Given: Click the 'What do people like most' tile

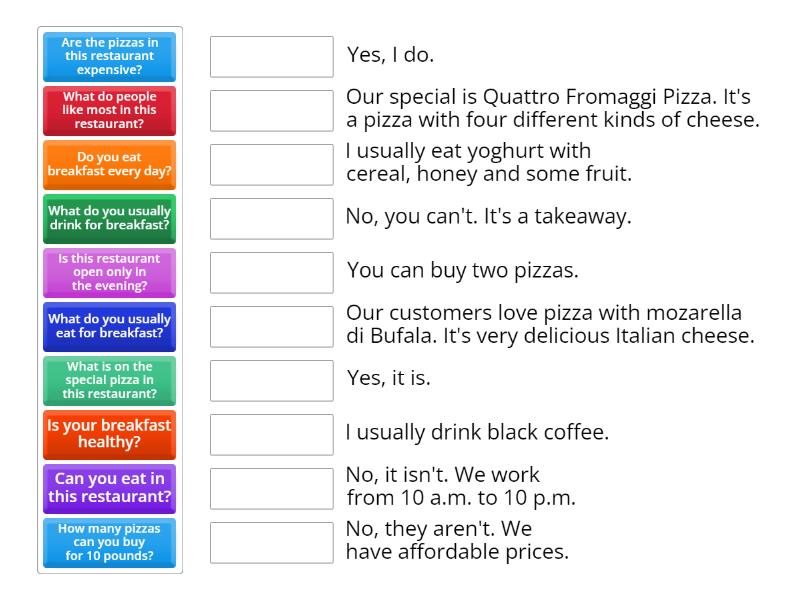Looking at the screenshot, I should (x=110, y=111).
